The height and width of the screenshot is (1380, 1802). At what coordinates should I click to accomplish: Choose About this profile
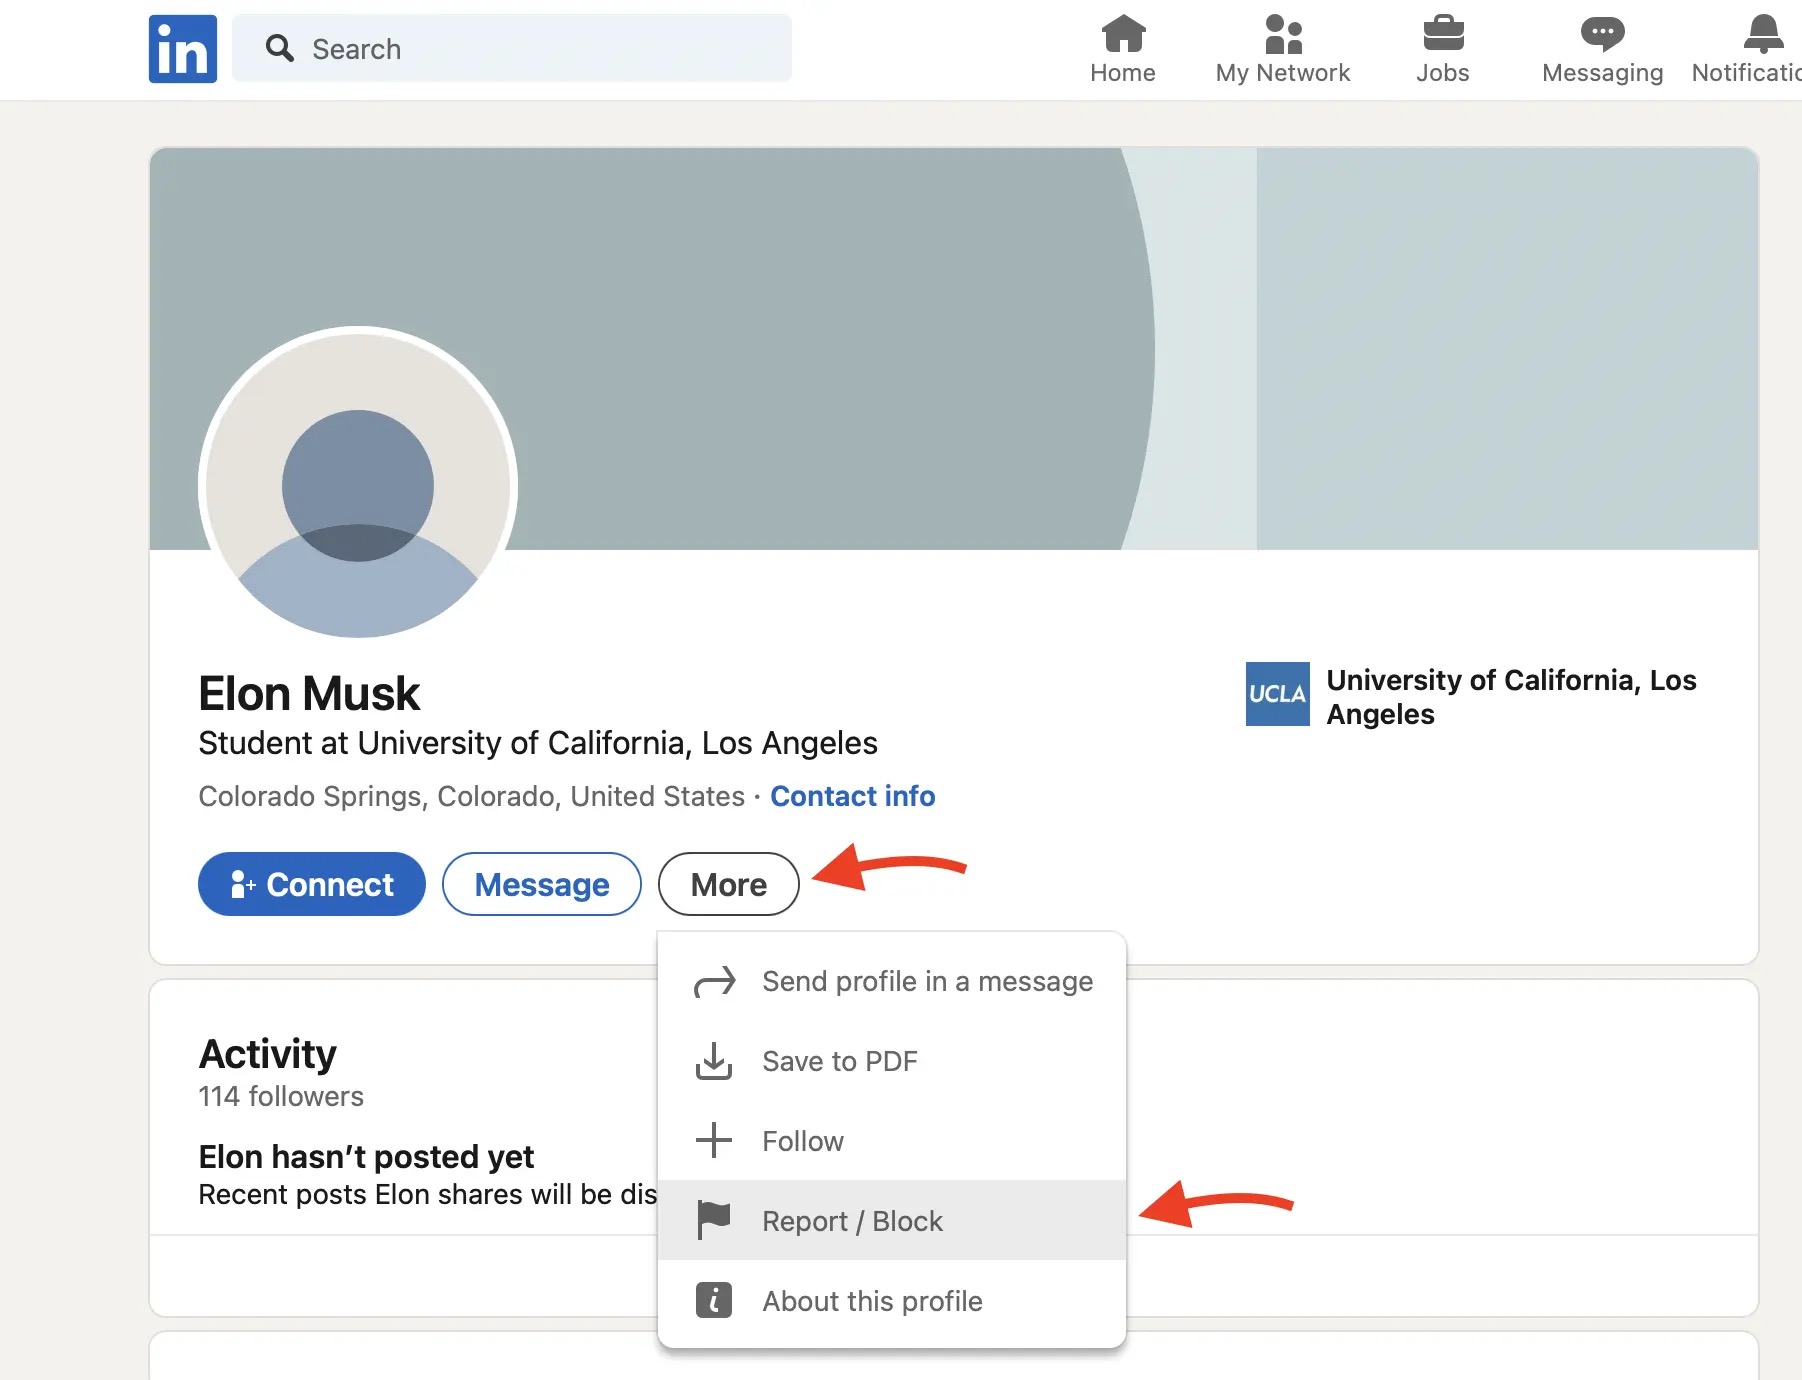[x=871, y=1301]
